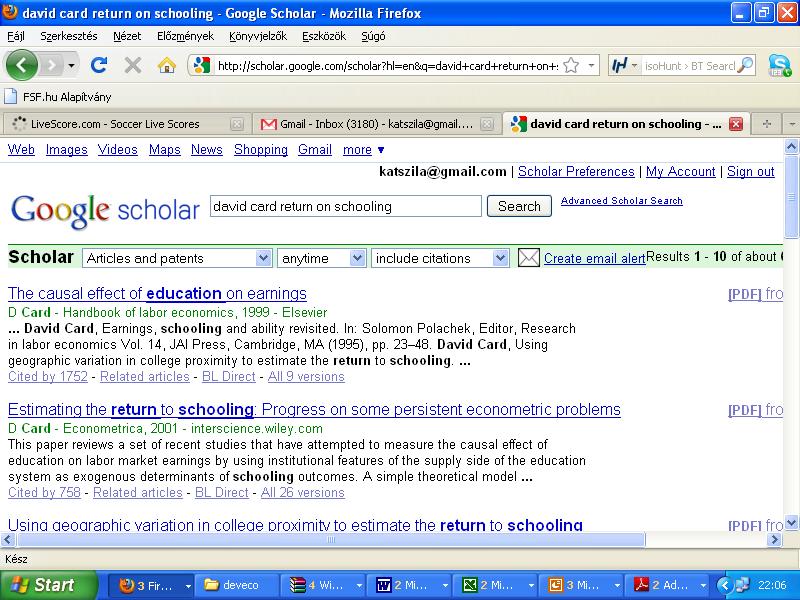Switch to the Gmail Inbox tab

click(x=378, y=124)
